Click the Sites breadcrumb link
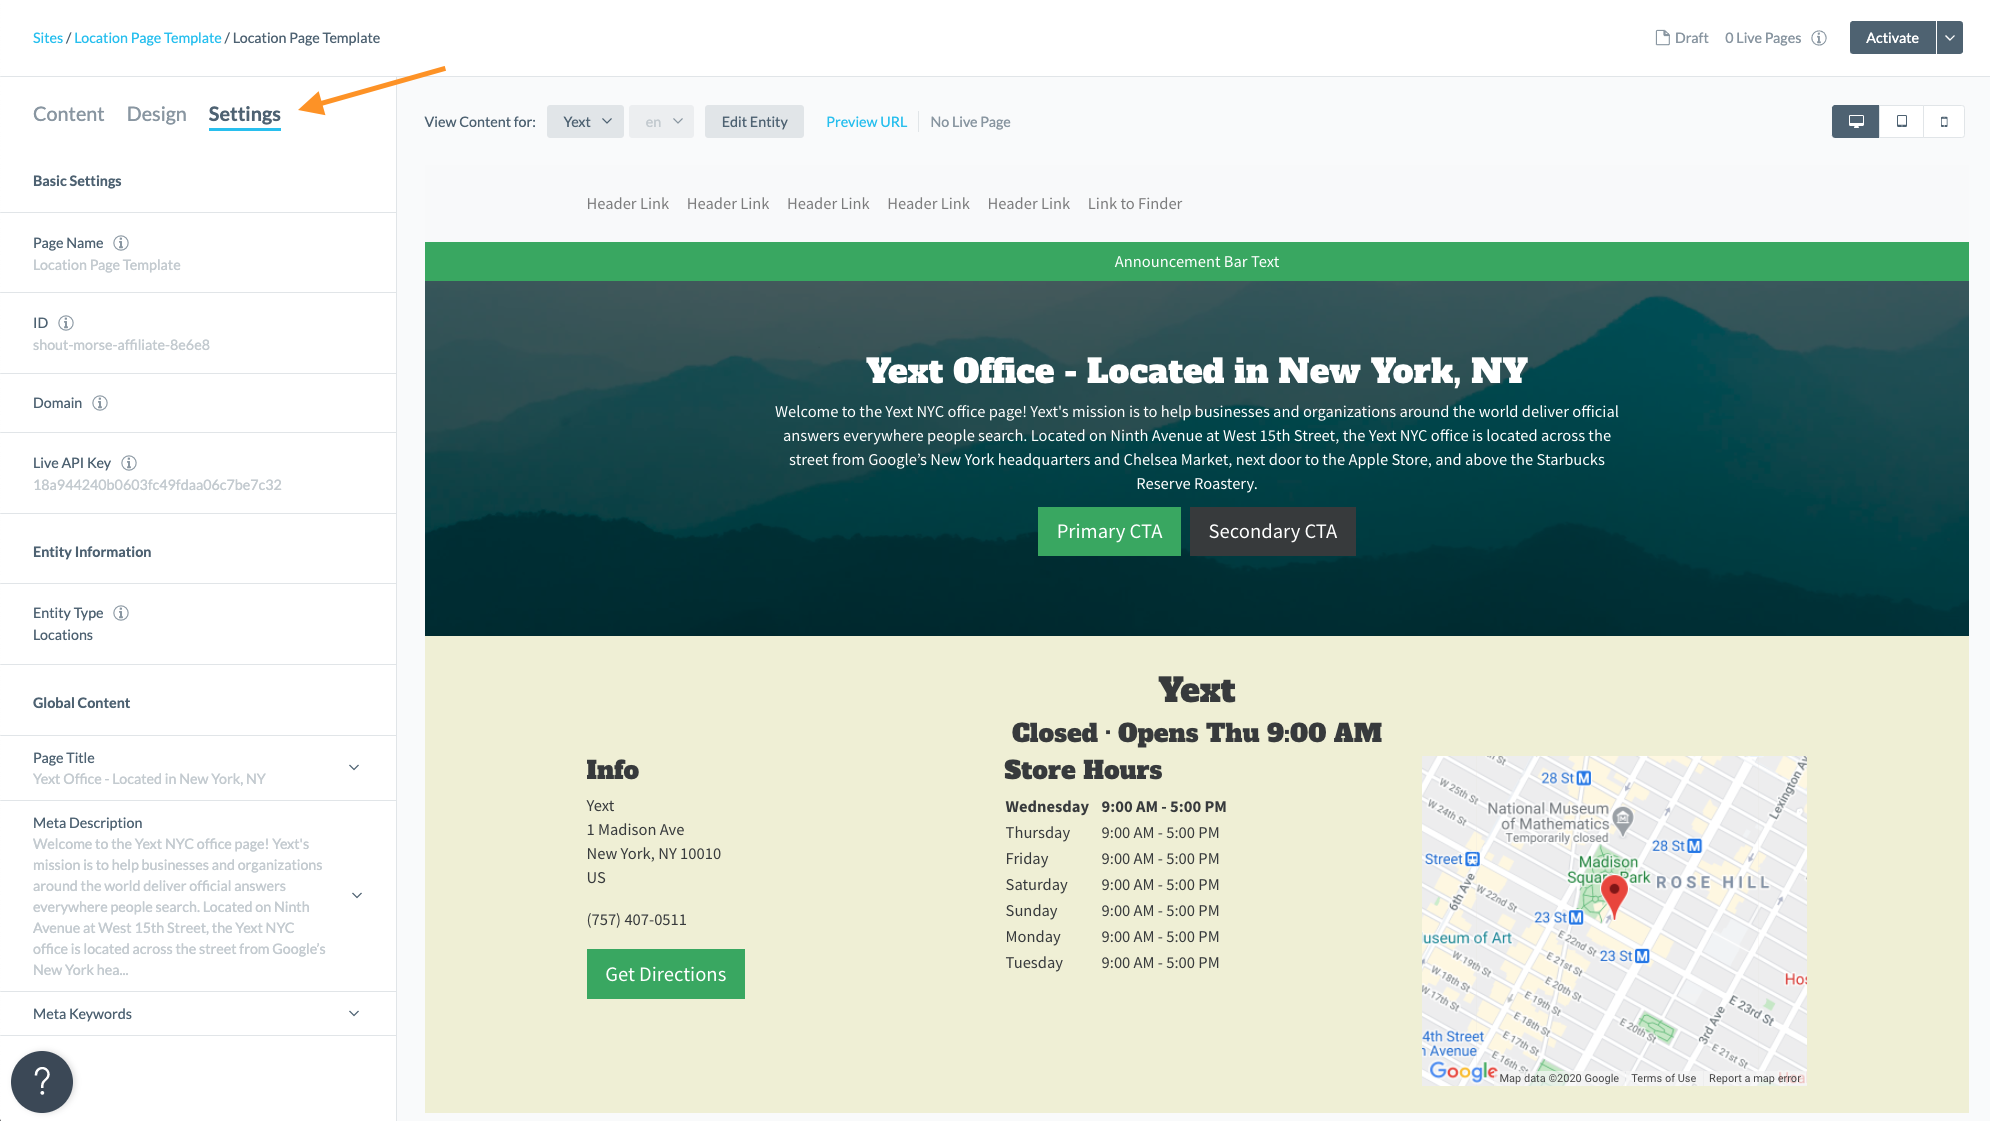1990x1121 pixels. click(48, 38)
